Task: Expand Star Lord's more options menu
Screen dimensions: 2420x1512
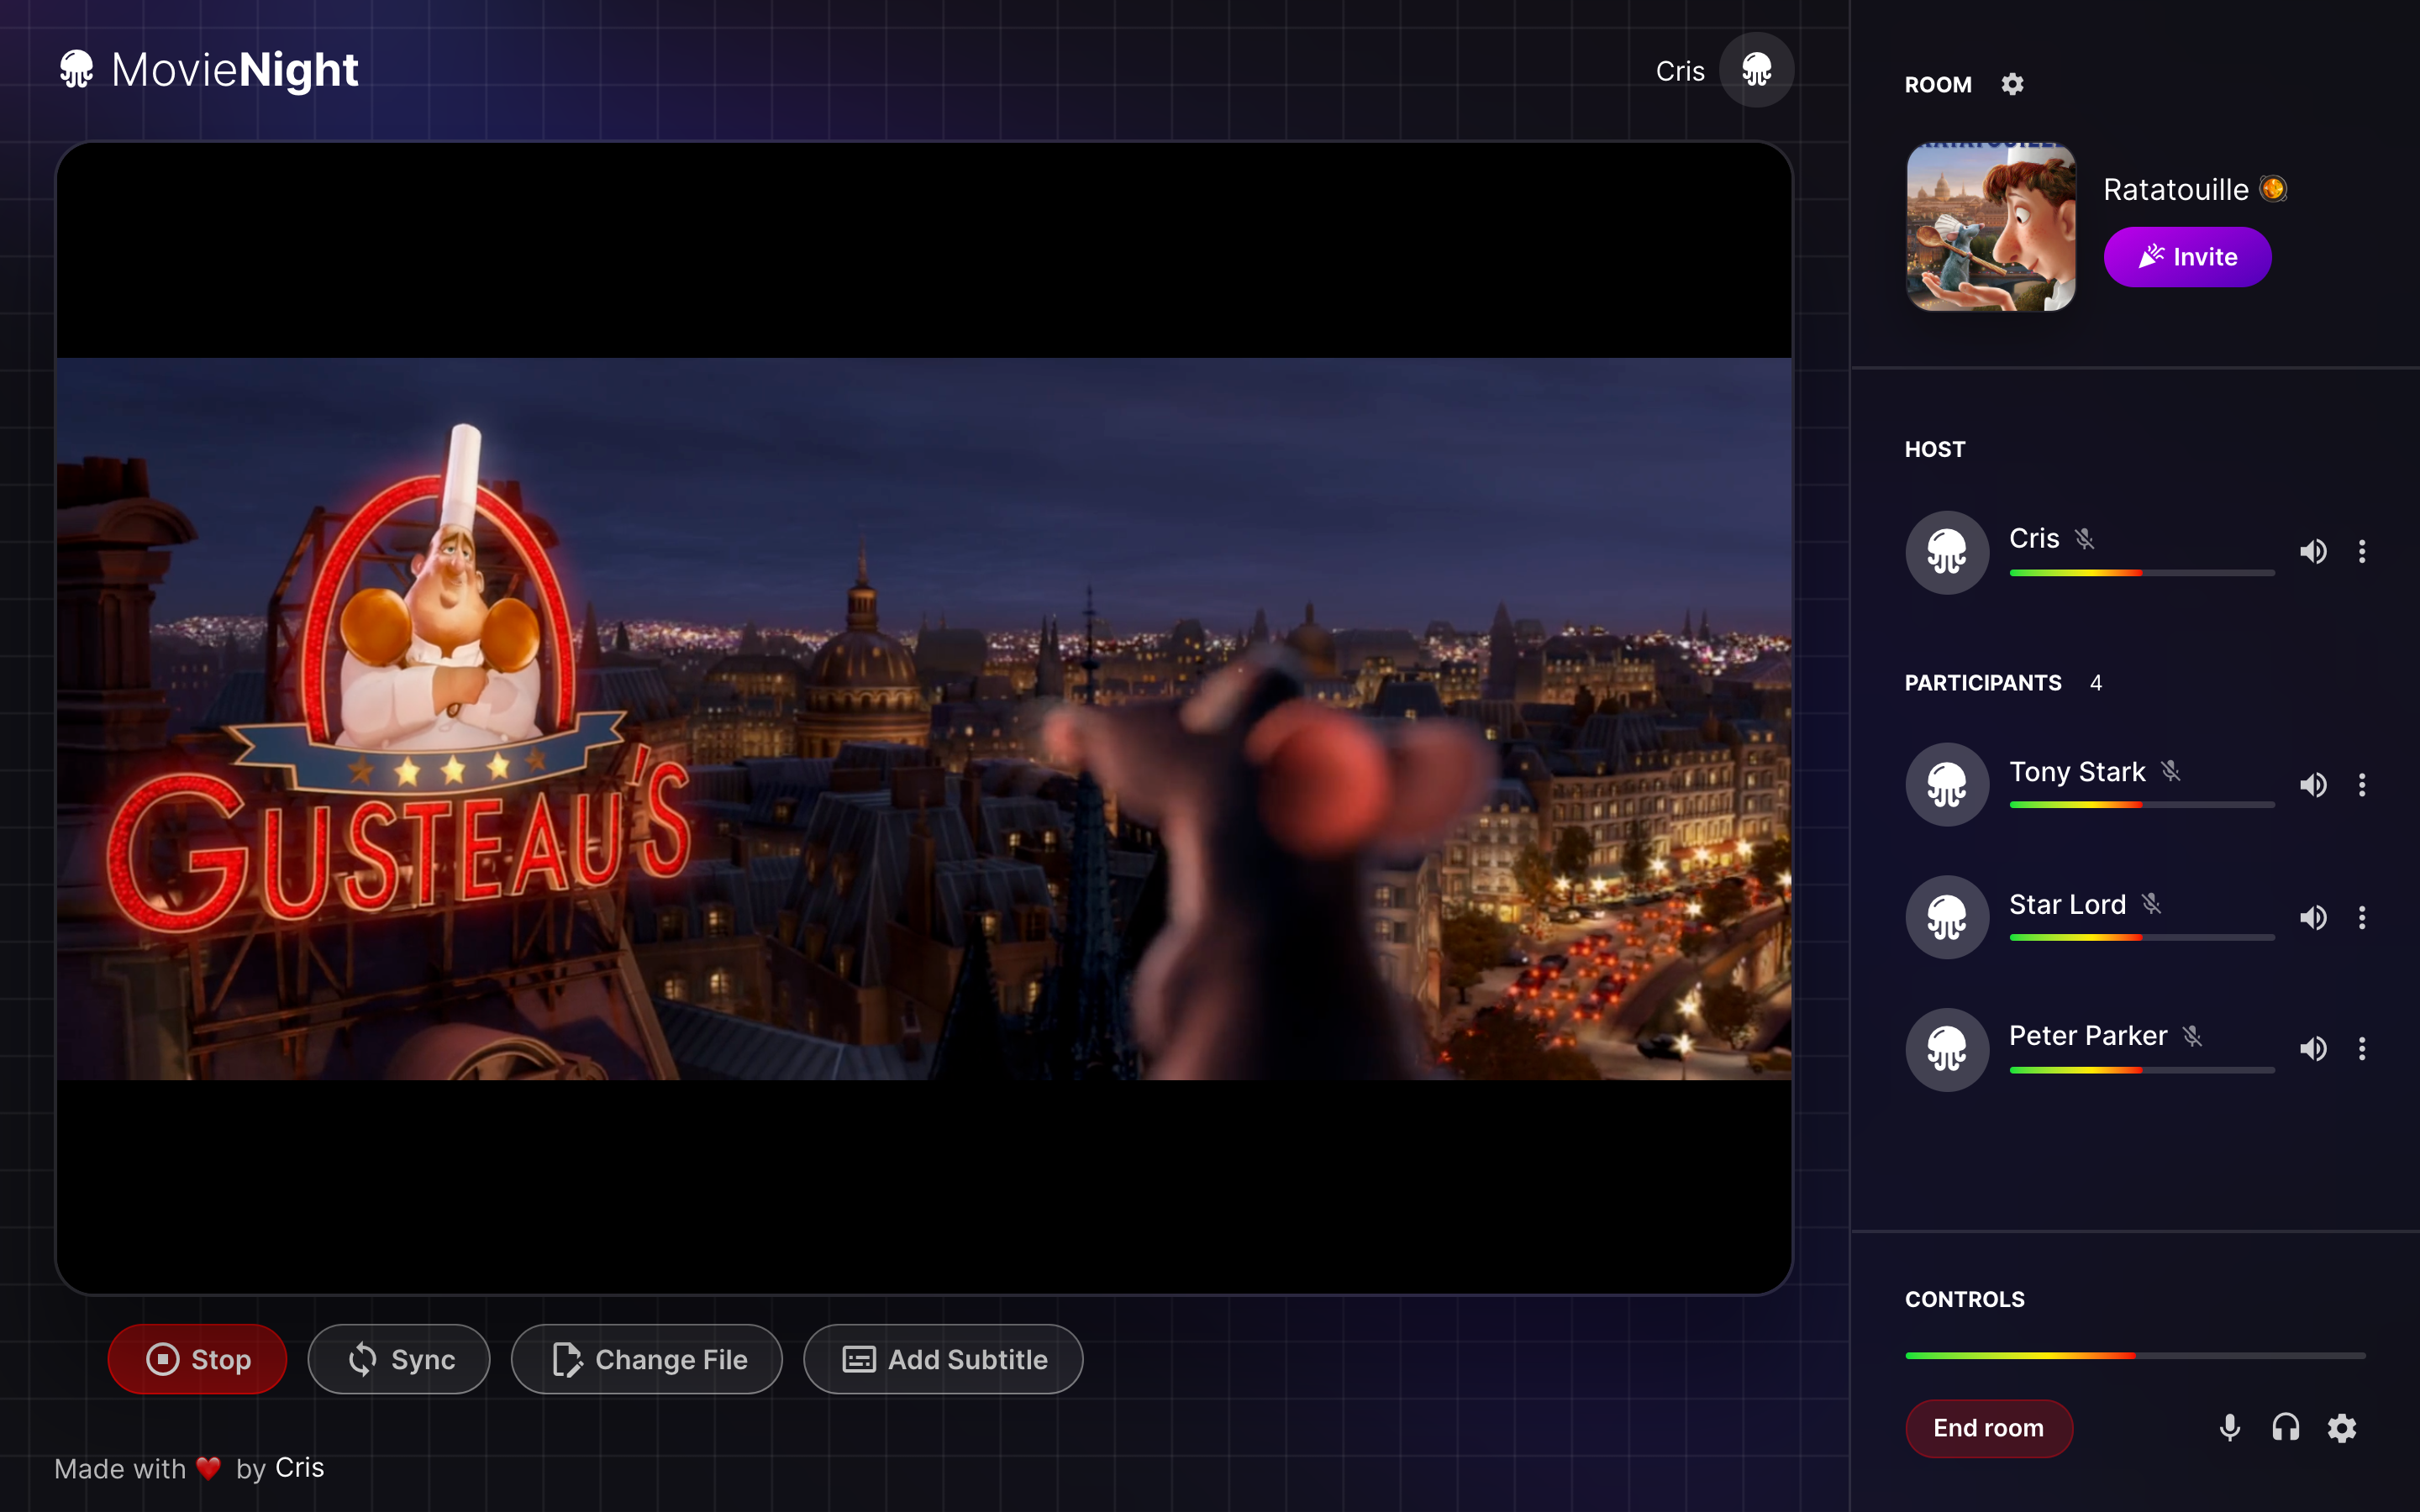Action: tap(2362, 918)
